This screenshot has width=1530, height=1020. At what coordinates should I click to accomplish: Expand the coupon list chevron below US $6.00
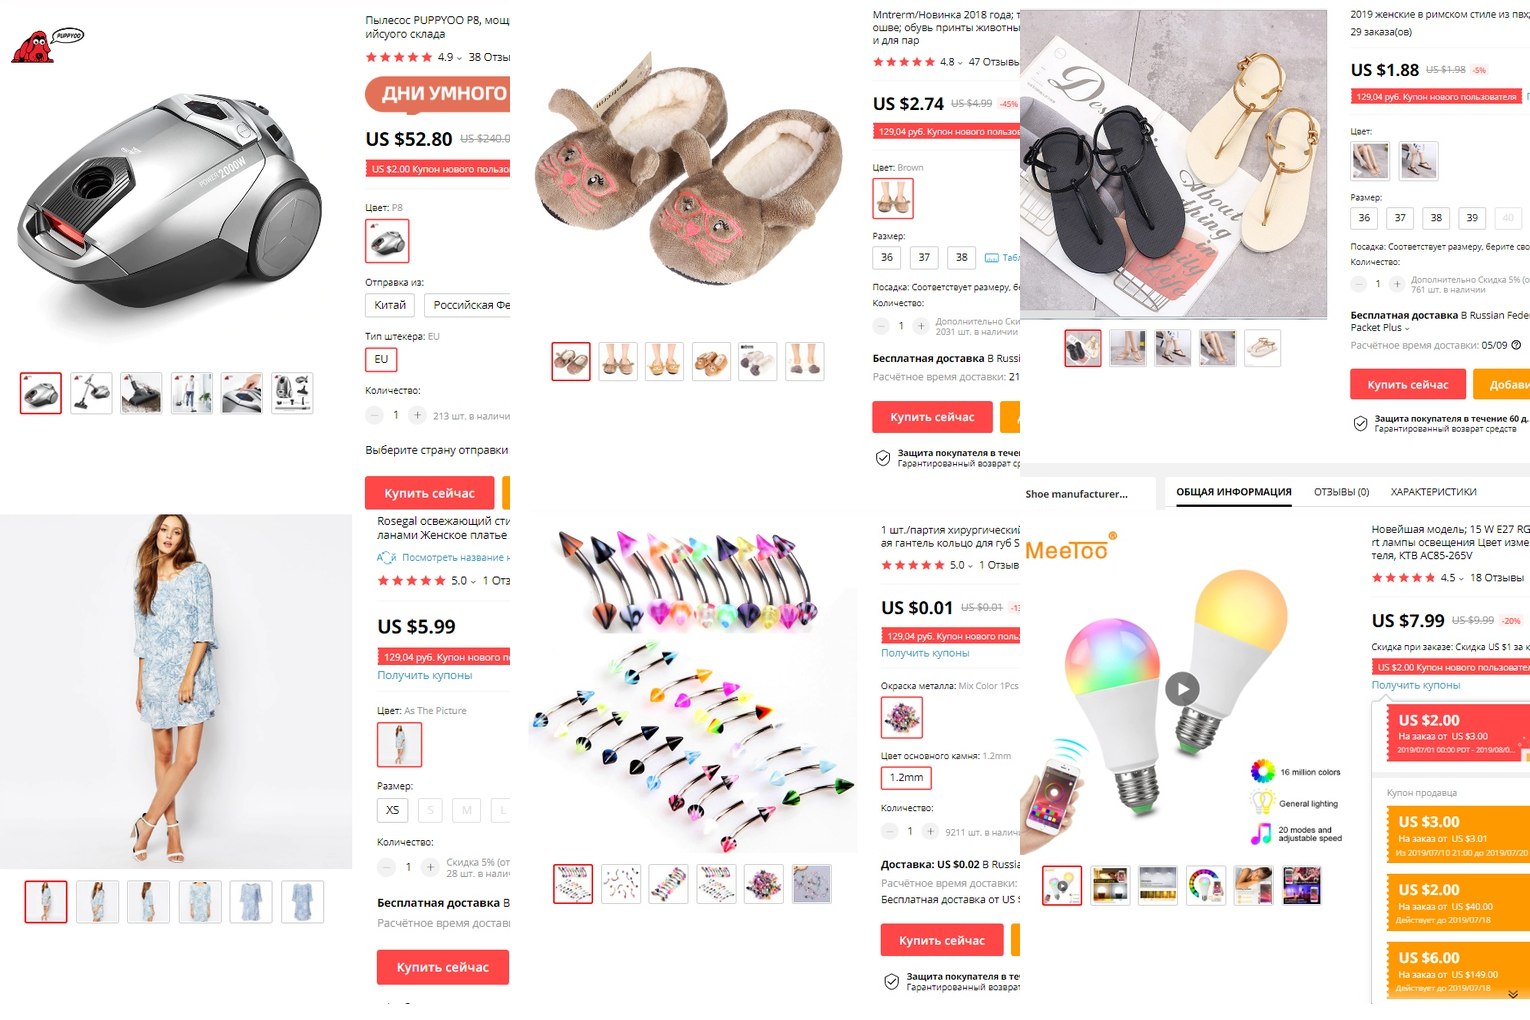point(1513,994)
